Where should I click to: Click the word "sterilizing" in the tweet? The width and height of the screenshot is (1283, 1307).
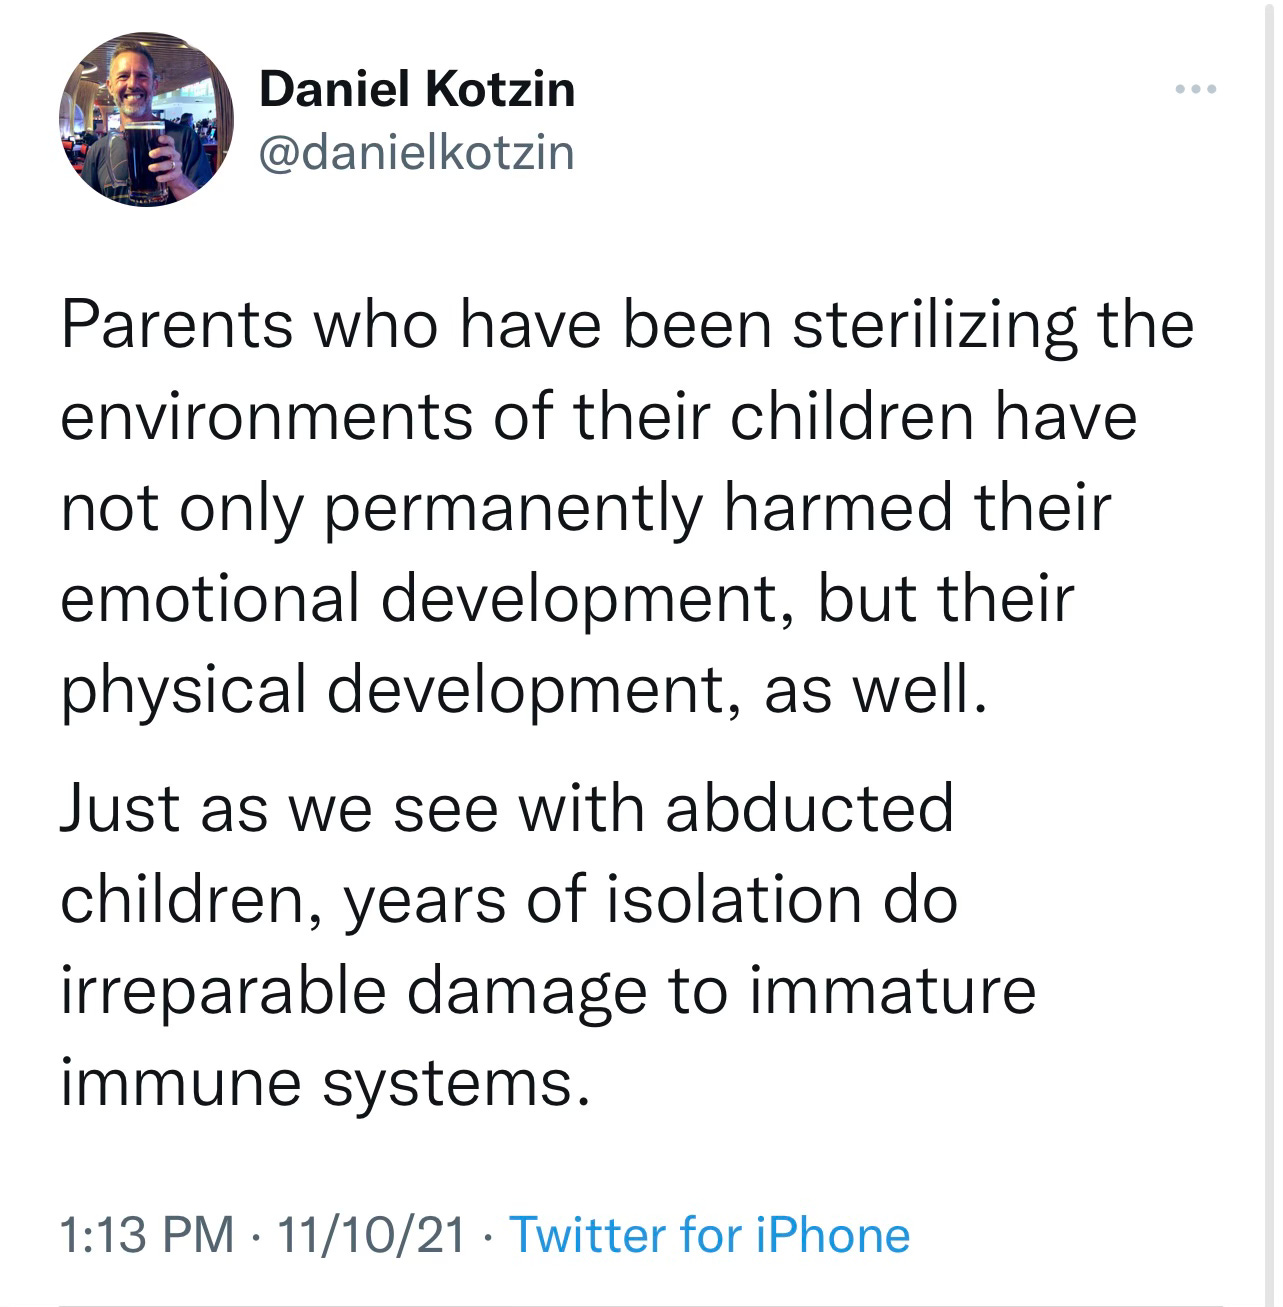934,325
